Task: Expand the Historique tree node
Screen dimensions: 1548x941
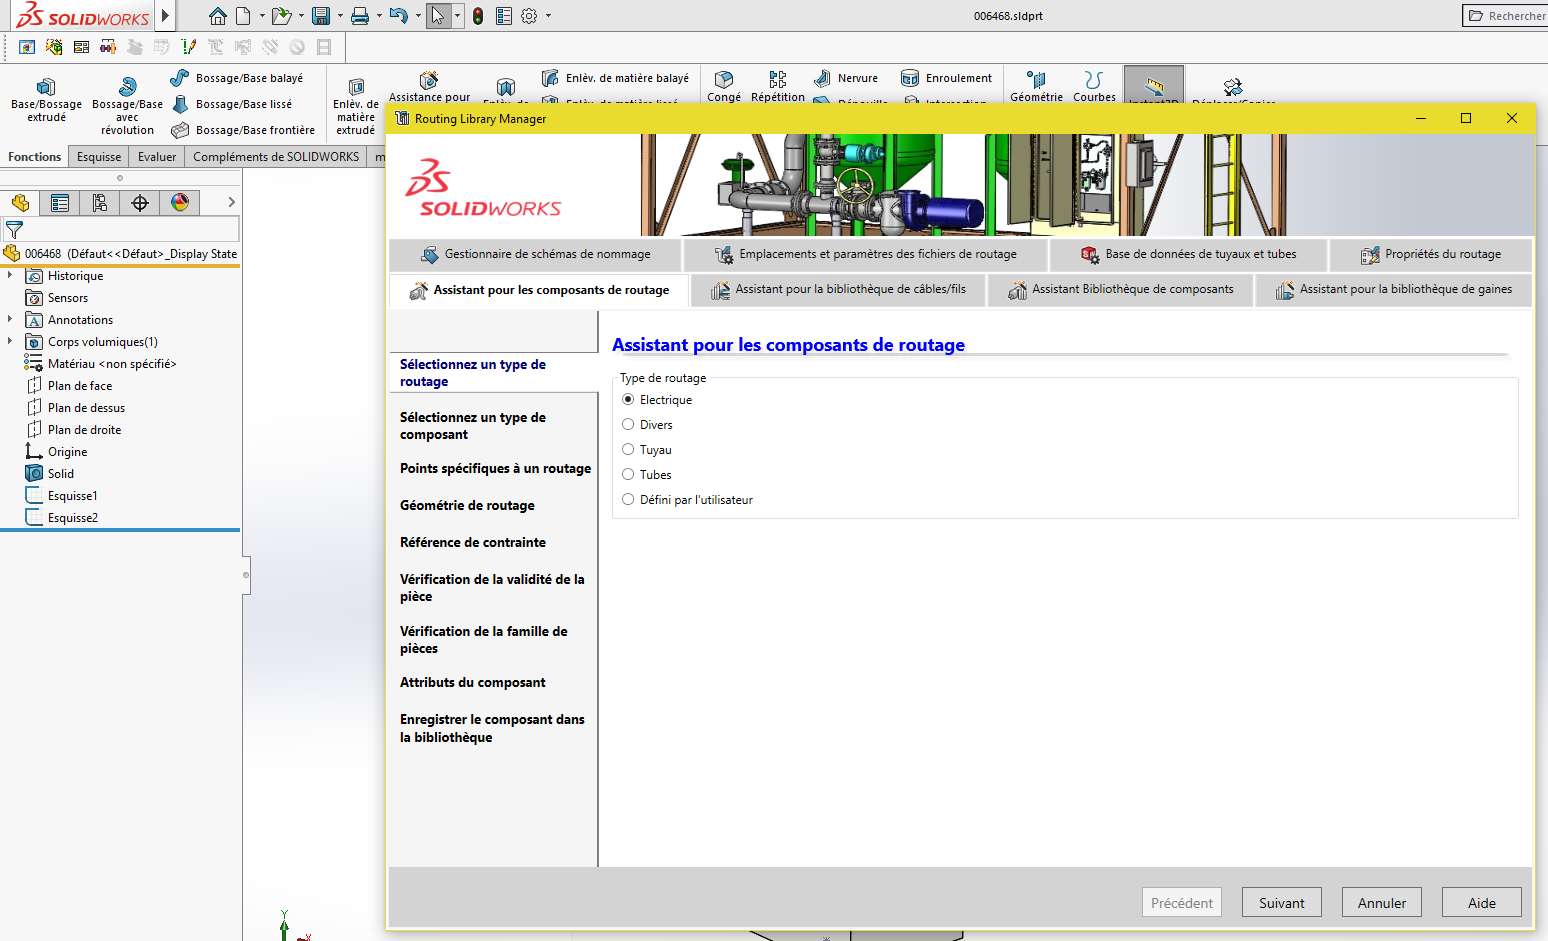Action: (10, 275)
